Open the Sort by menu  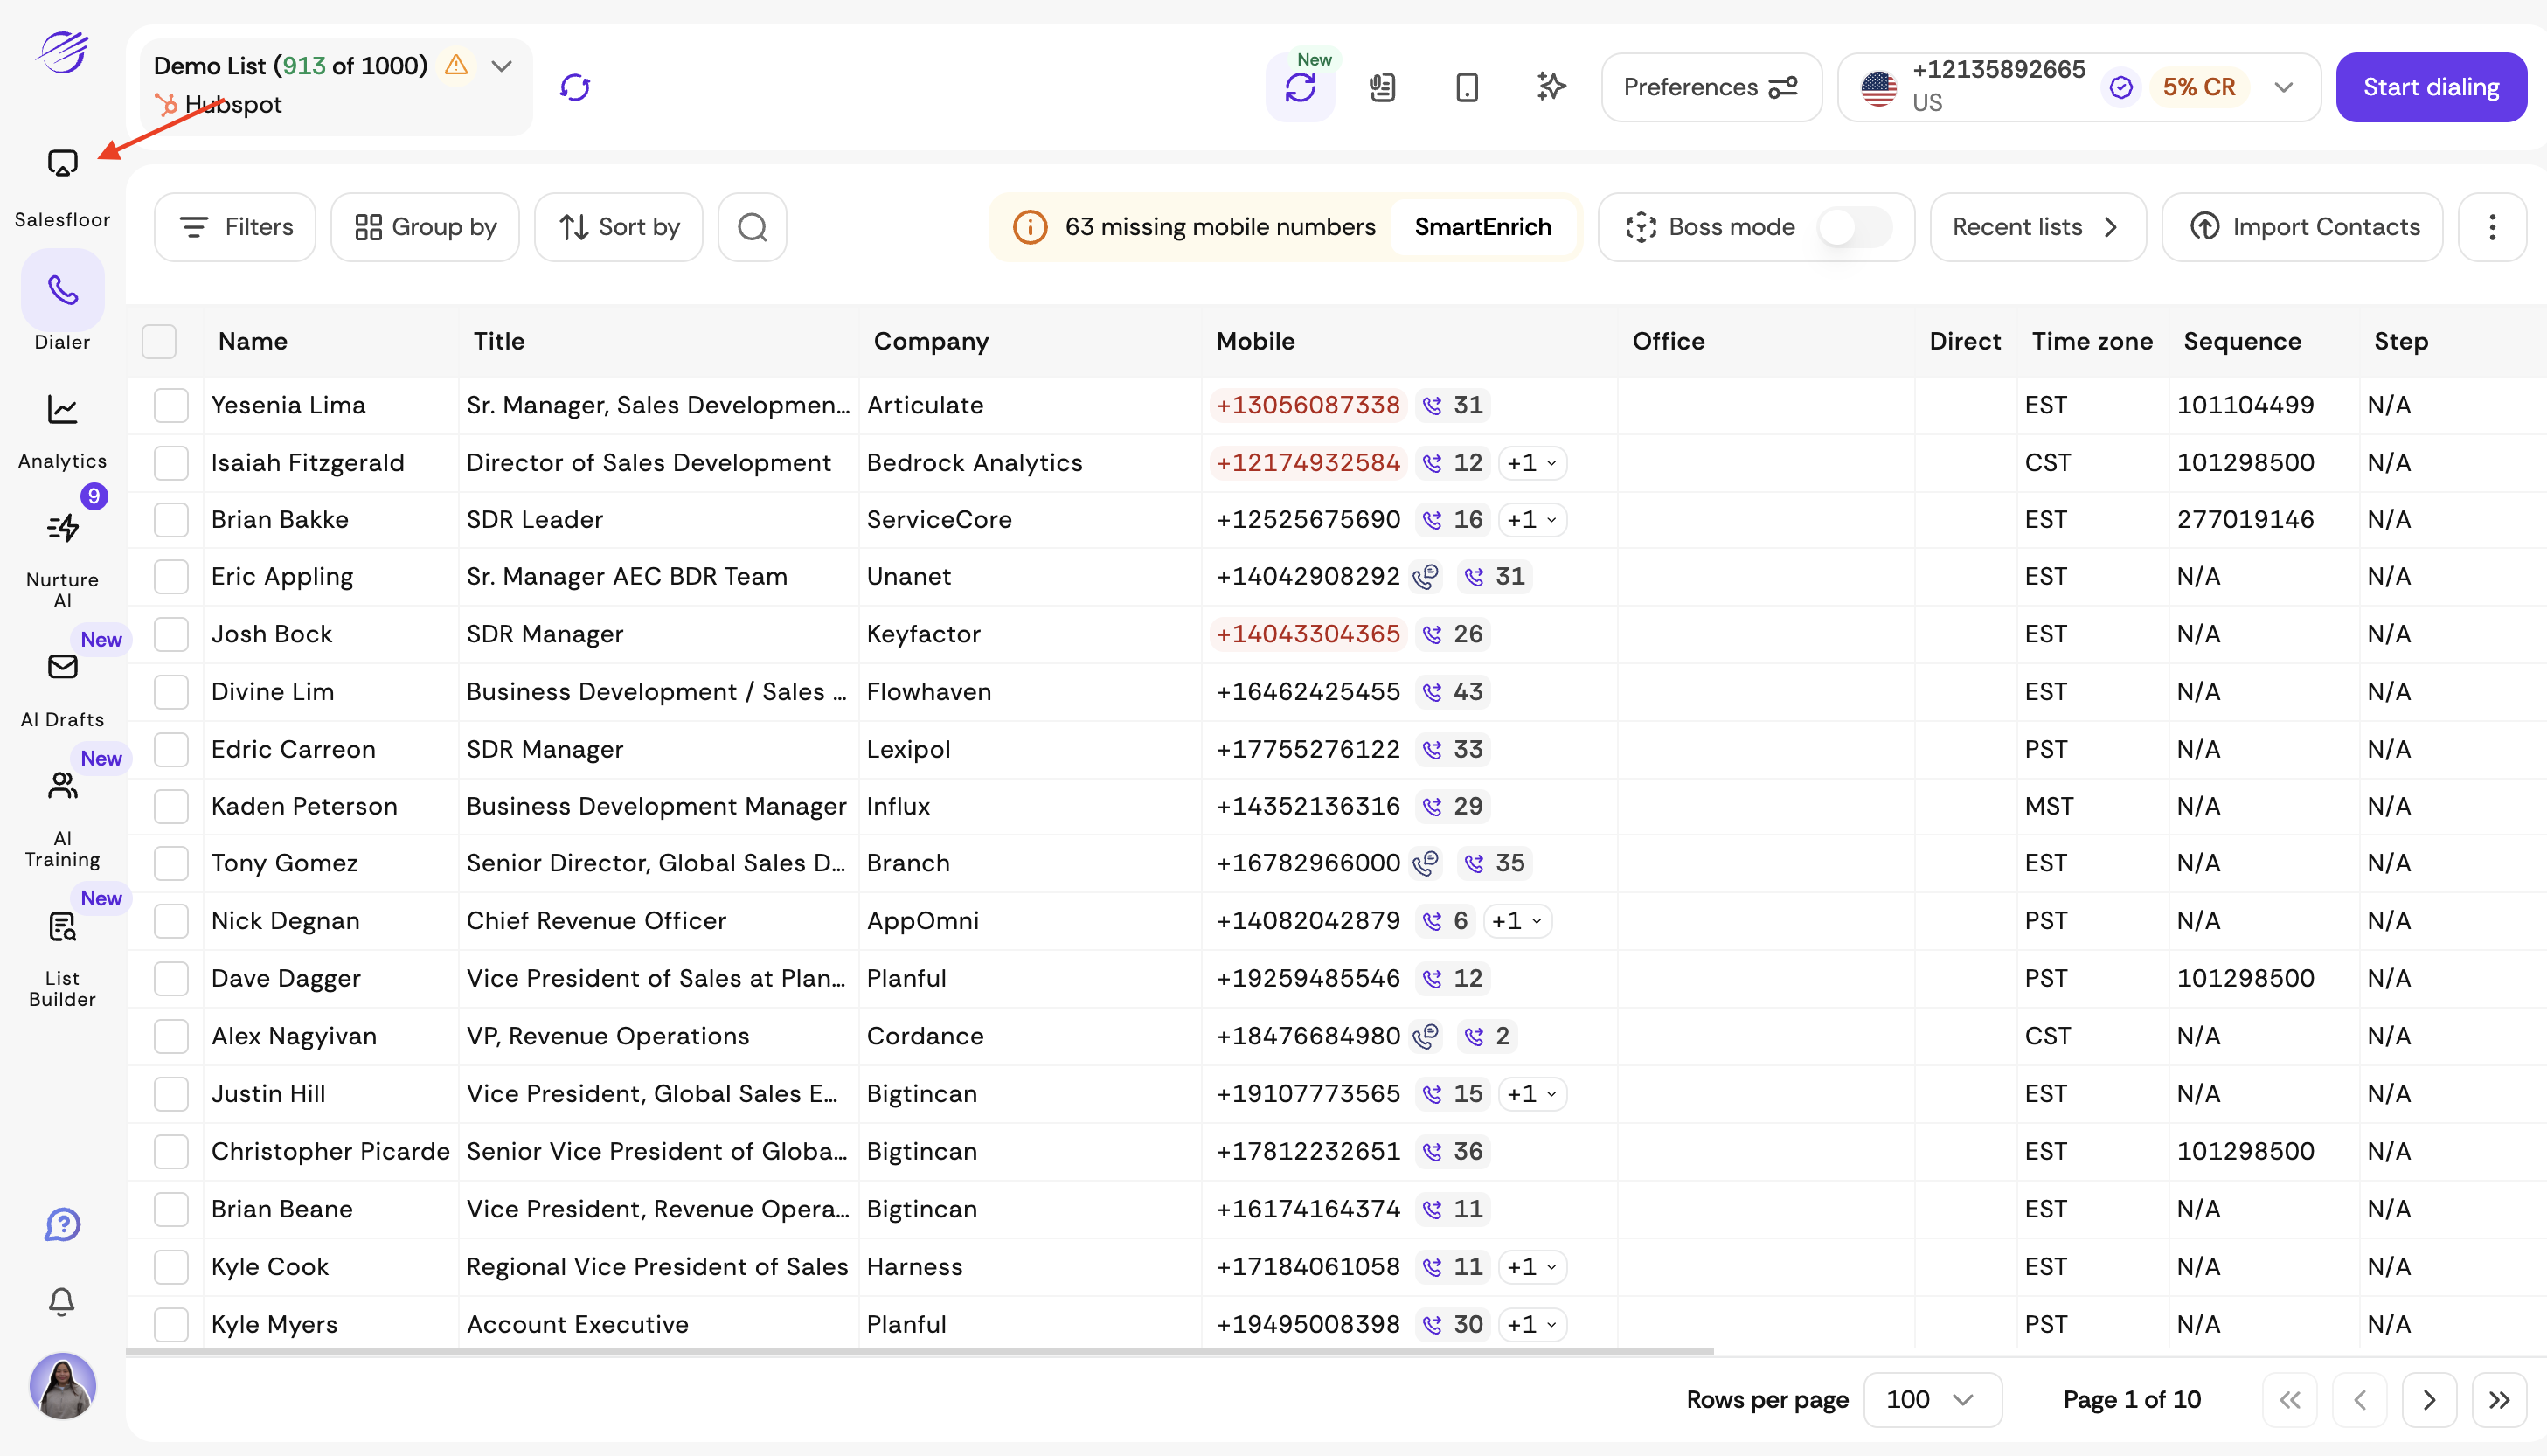pos(618,227)
